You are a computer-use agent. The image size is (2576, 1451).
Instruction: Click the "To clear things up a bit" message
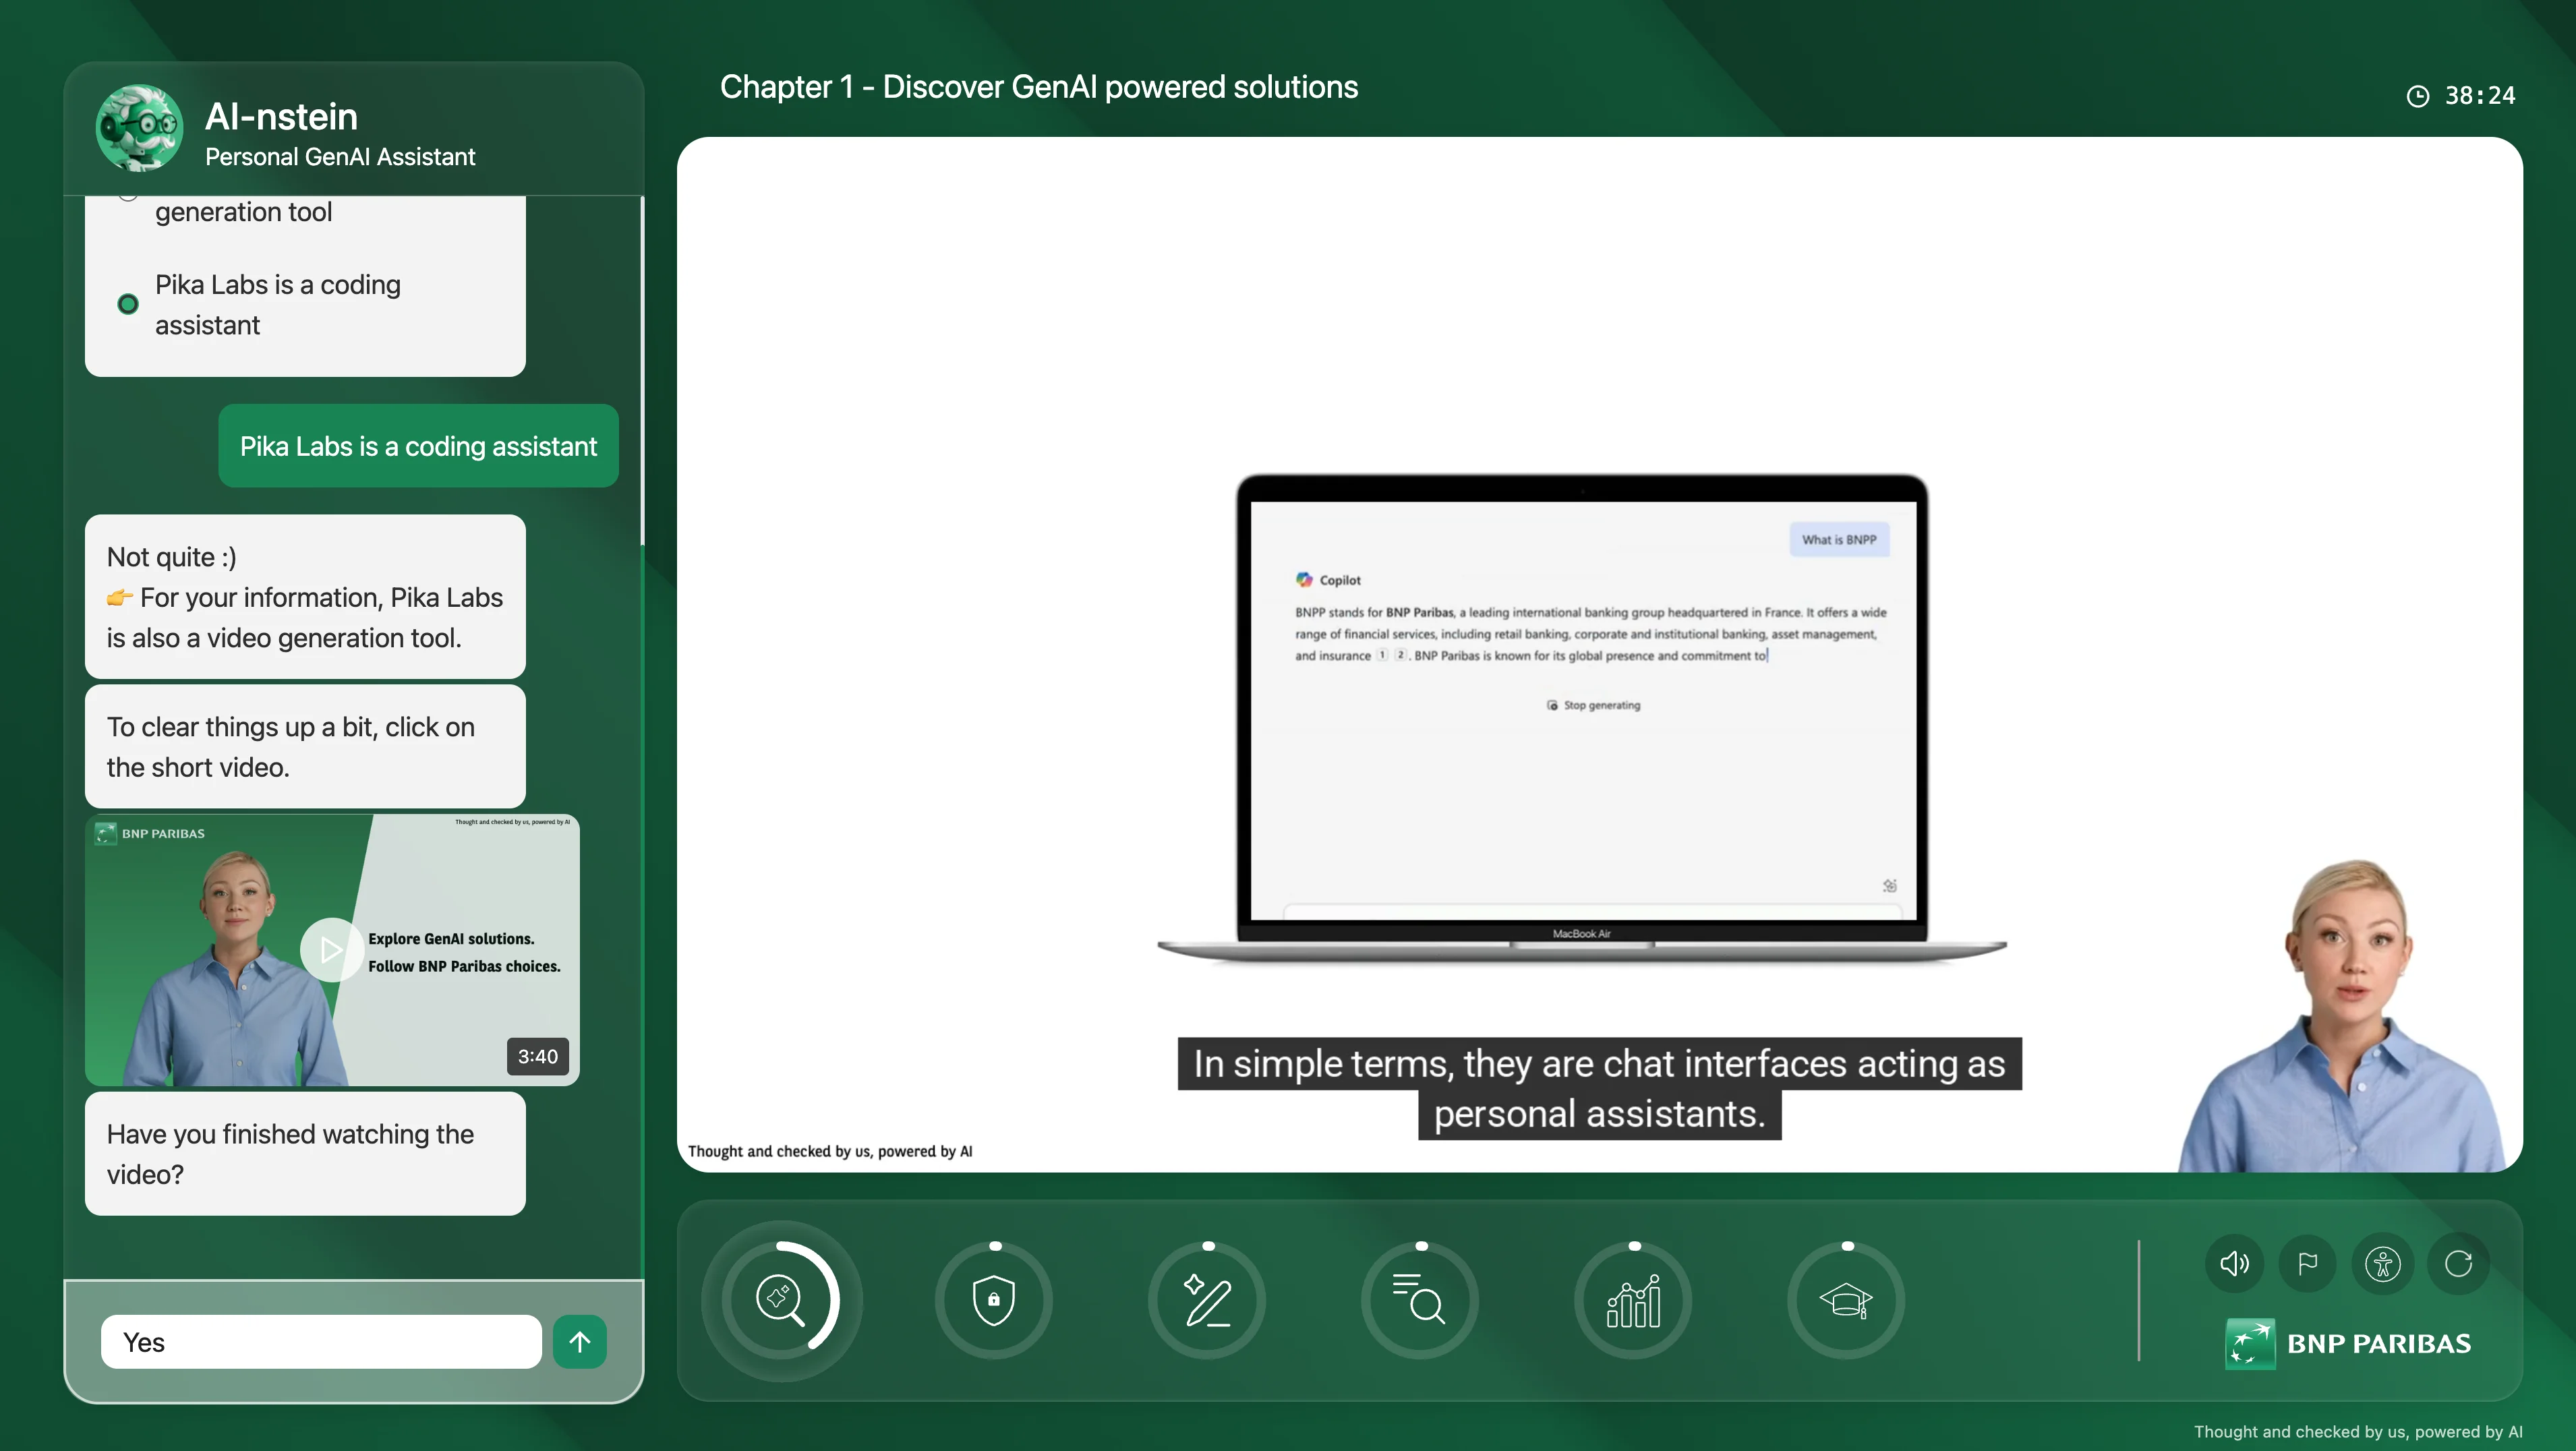click(305, 747)
